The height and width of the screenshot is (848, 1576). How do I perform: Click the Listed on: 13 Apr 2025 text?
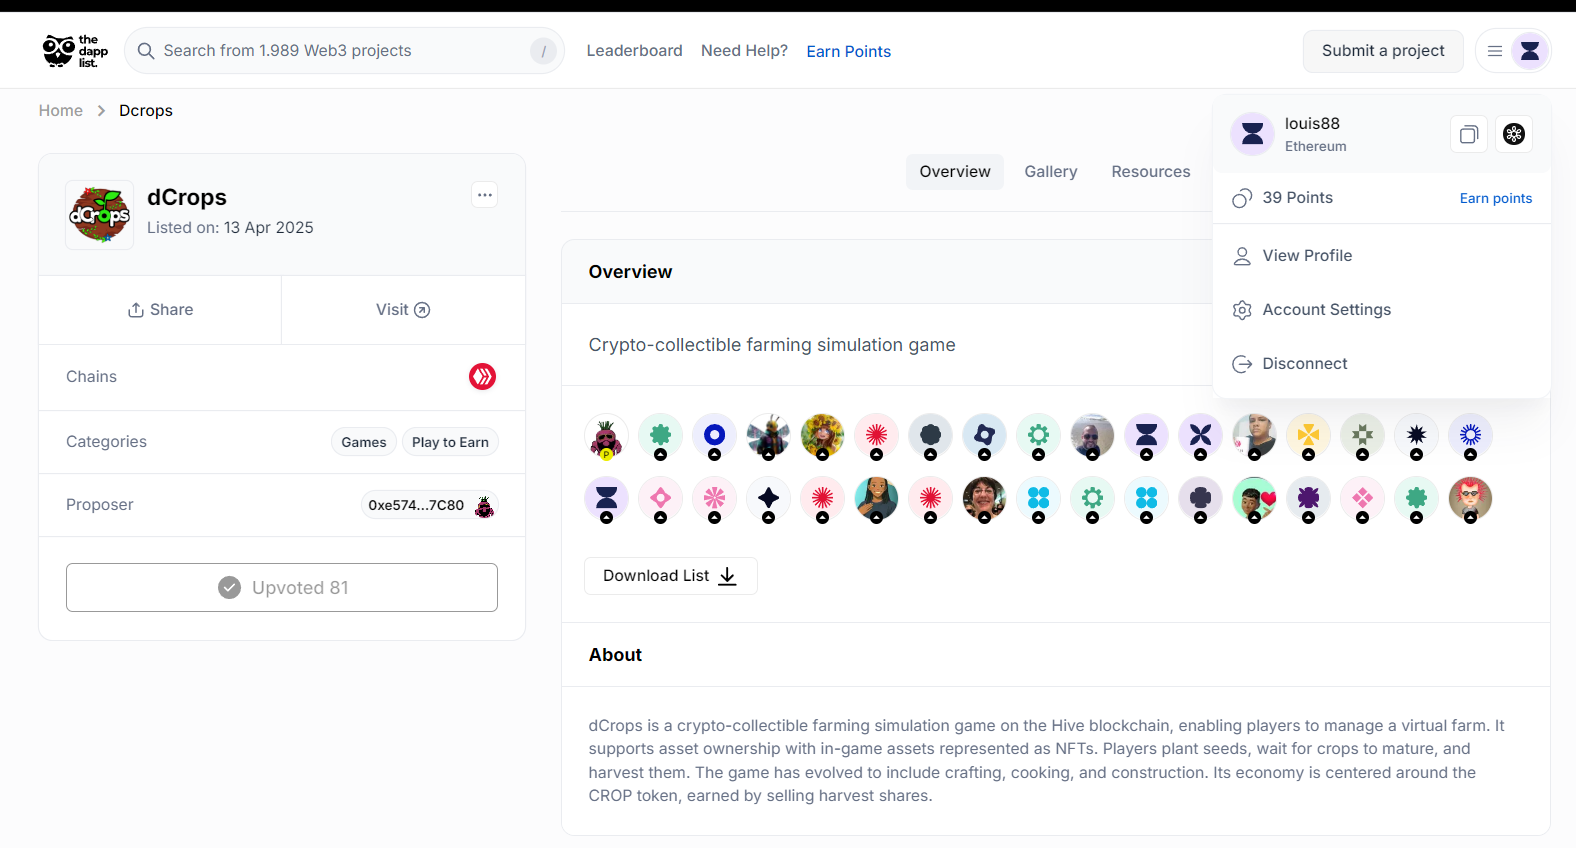[230, 228]
